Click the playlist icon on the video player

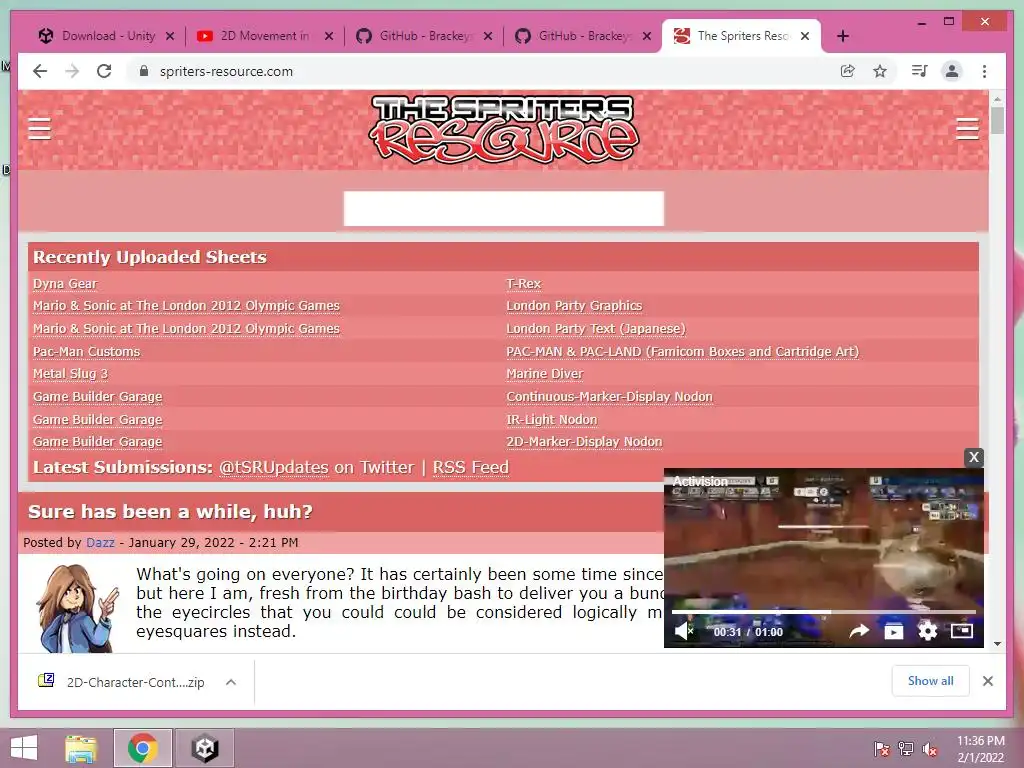click(893, 631)
